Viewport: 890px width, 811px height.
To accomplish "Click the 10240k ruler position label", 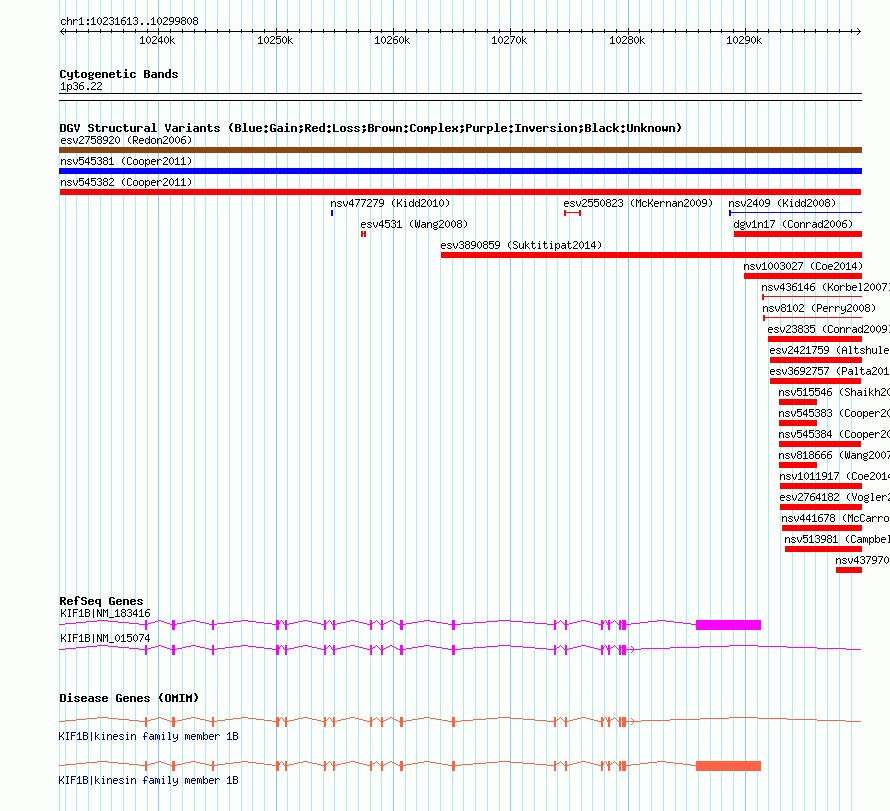I will coord(157,40).
